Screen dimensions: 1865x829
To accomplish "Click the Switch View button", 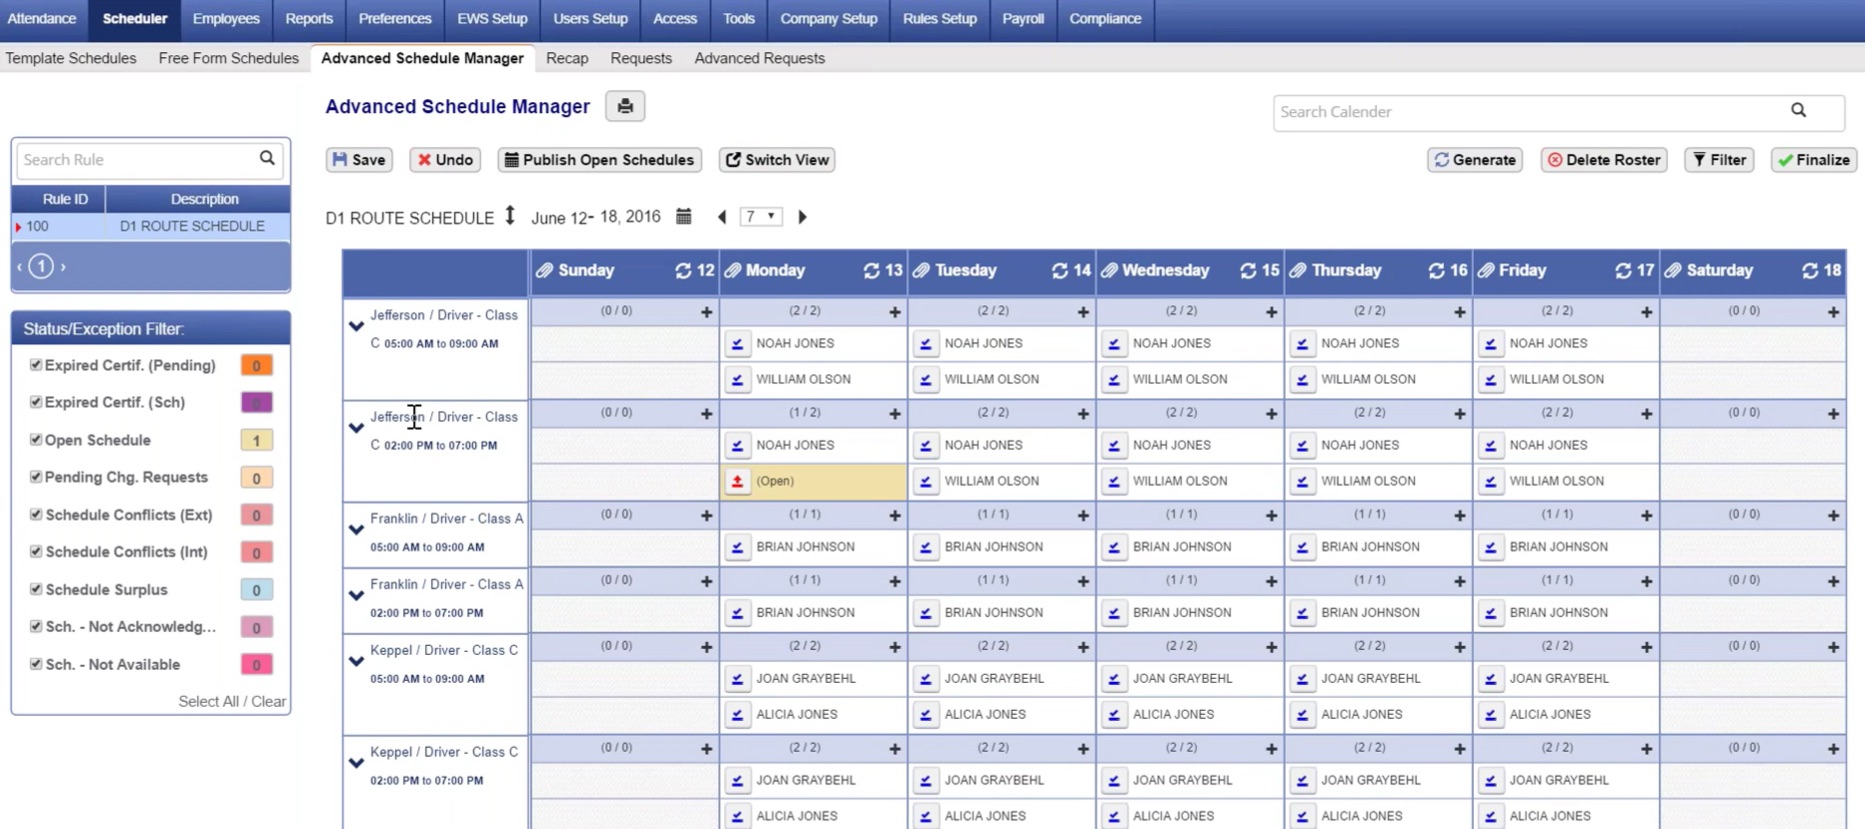I will click(777, 160).
